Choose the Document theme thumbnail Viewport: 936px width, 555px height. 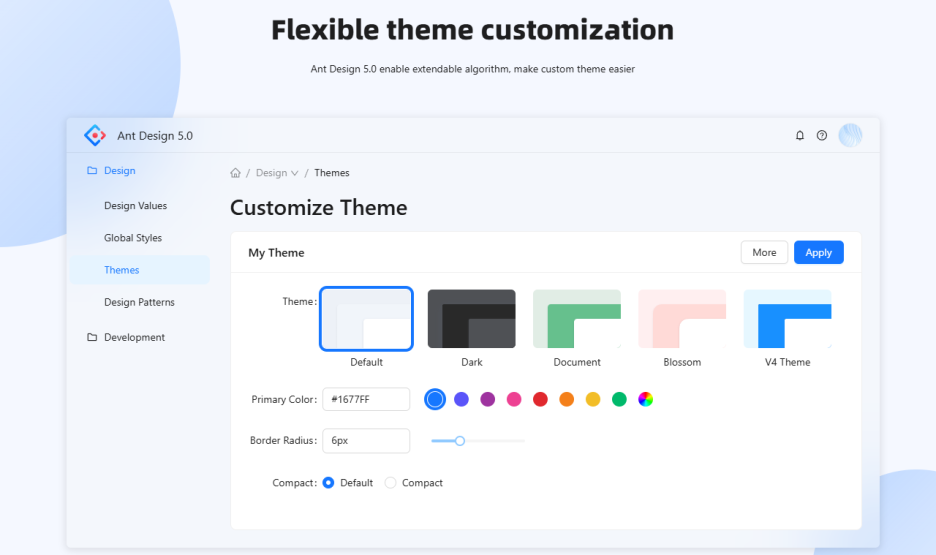click(577, 319)
